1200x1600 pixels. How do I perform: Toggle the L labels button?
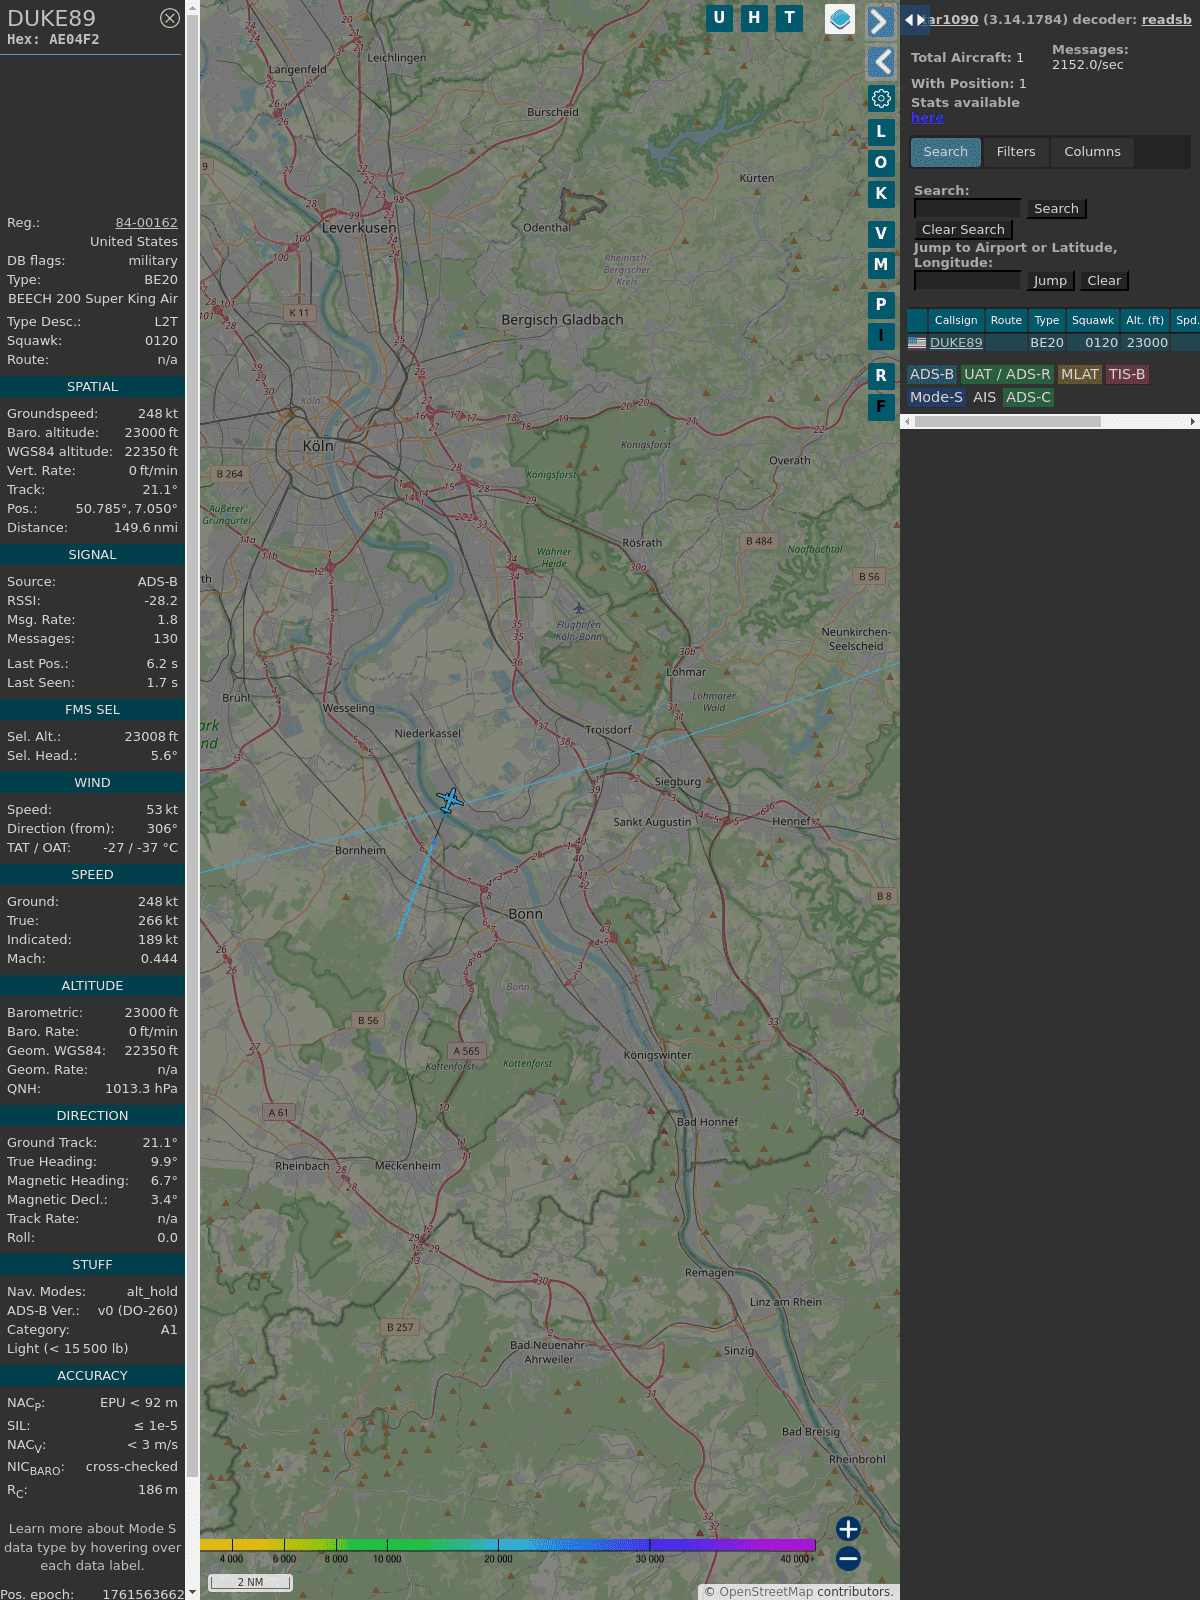tap(881, 131)
